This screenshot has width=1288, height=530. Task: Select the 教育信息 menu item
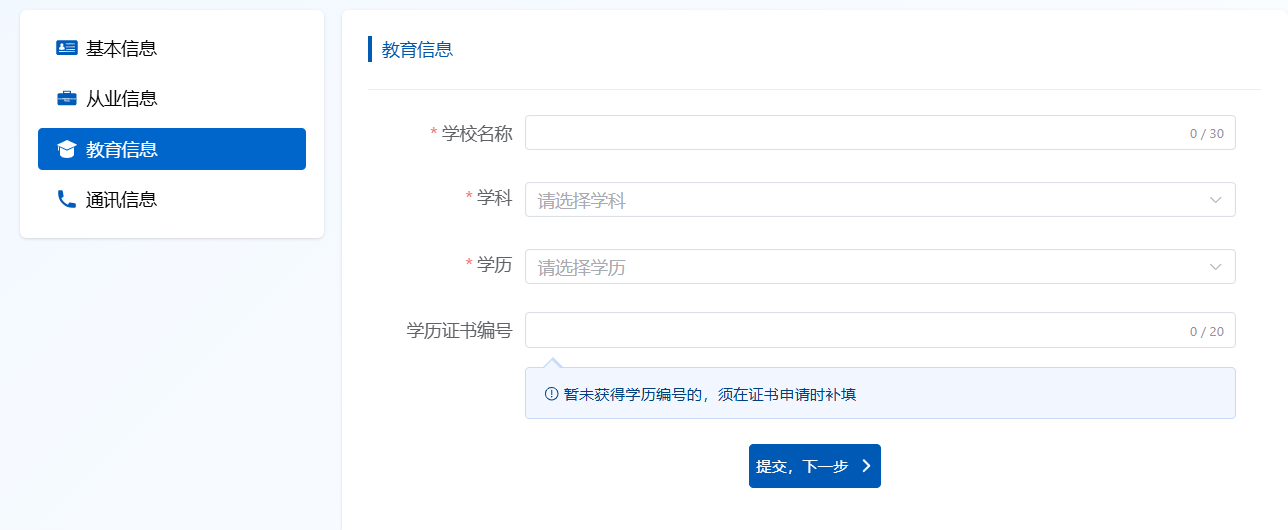pyautogui.click(x=121, y=150)
